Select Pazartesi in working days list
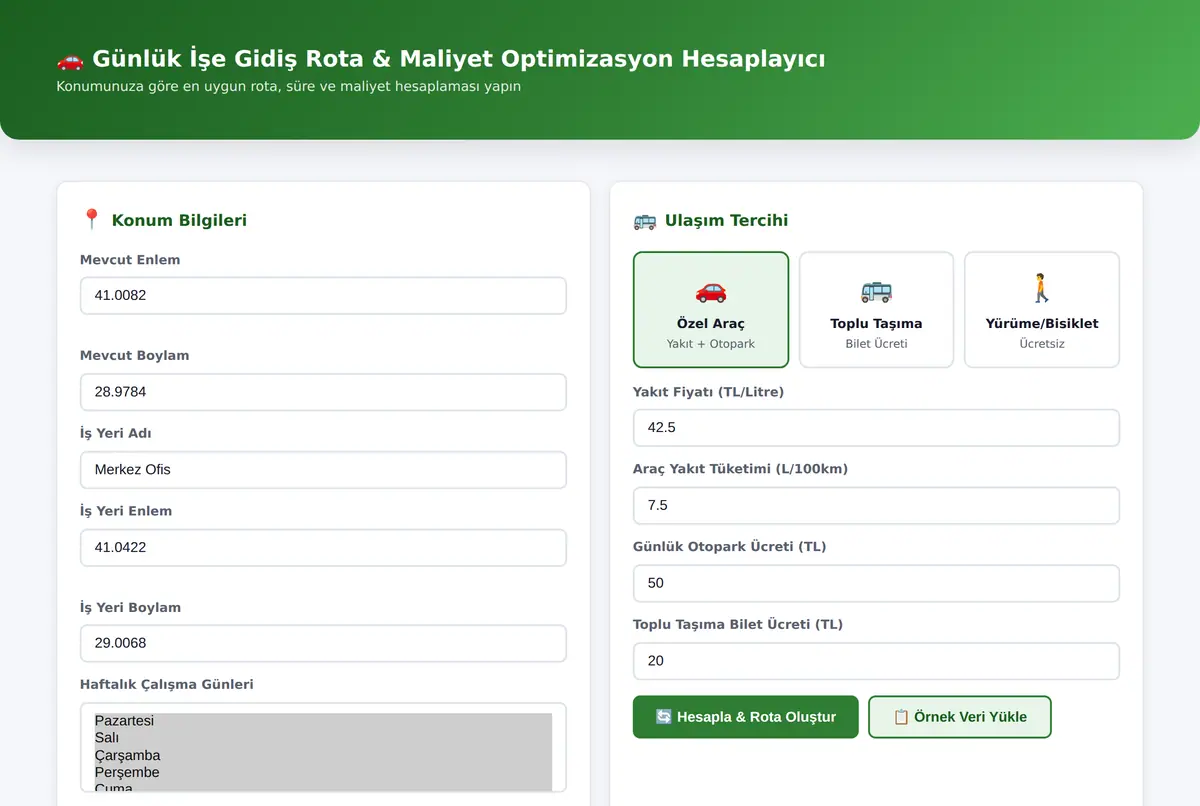Viewport: 1200px width, 806px height. [x=323, y=721]
